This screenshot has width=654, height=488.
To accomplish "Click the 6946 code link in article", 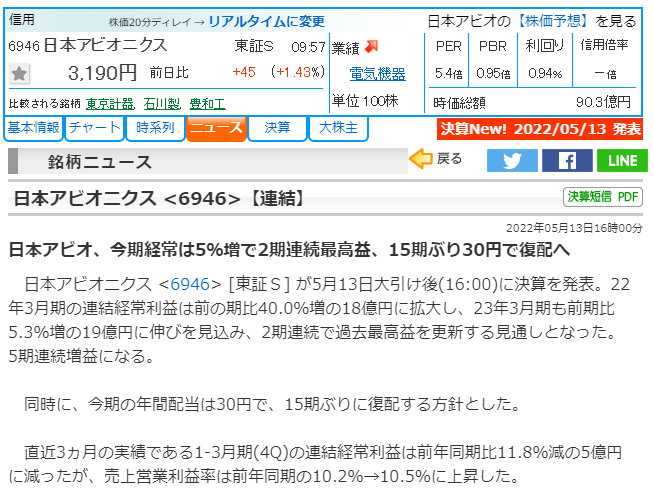I will tap(190, 284).
